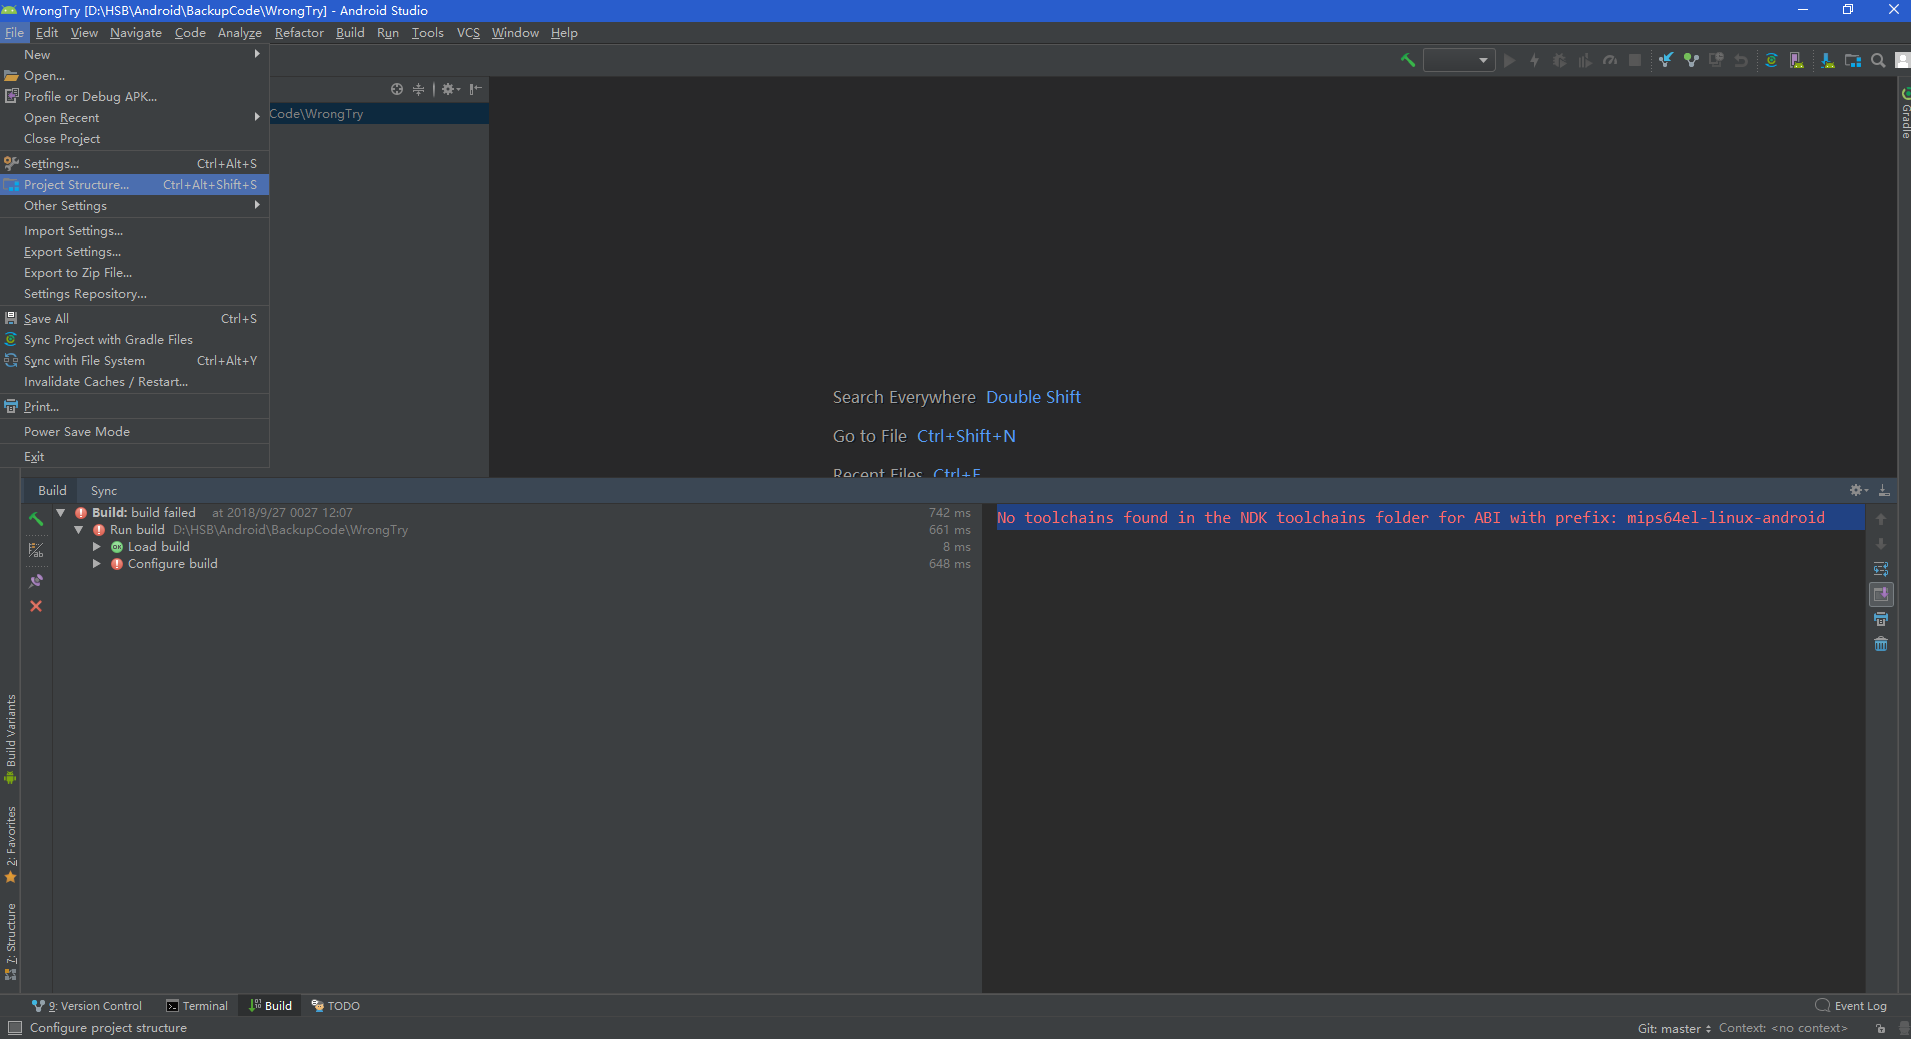The image size is (1911, 1039).
Task: Toggle the Pin tab icon in Build panel
Action: pos(36,581)
